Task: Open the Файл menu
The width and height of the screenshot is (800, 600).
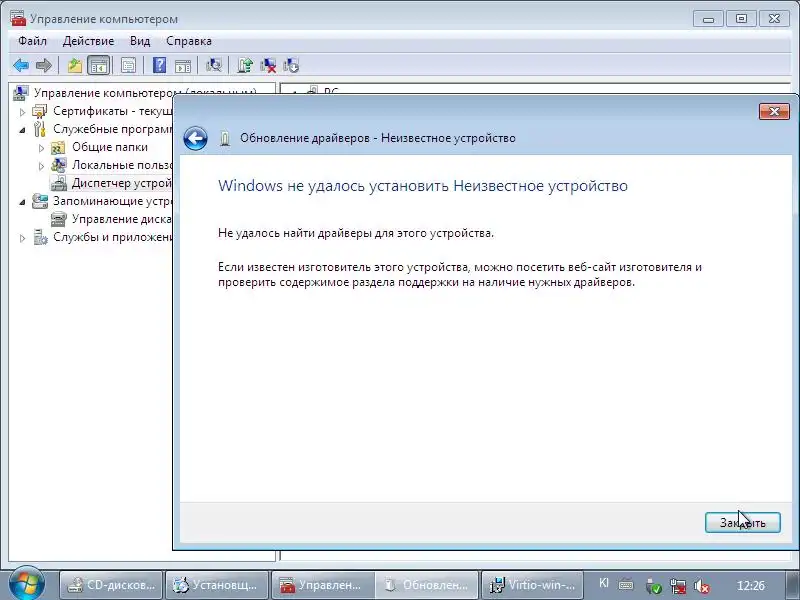Action: 32,41
